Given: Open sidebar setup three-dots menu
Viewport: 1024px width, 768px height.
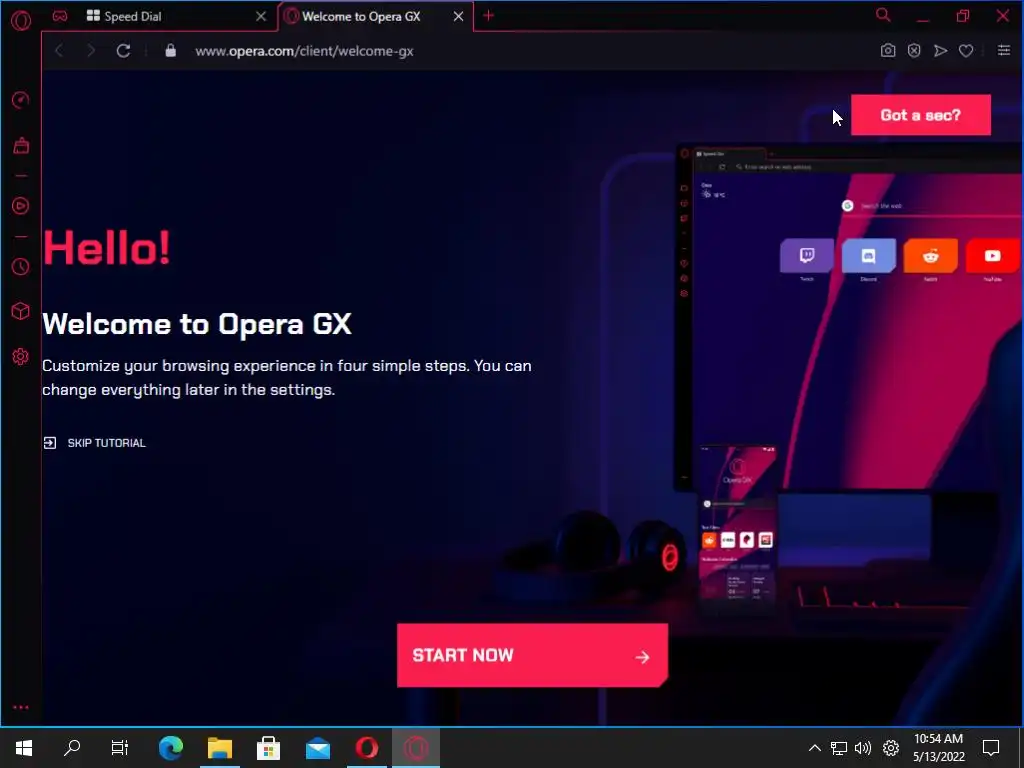Looking at the screenshot, I should click(21, 707).
